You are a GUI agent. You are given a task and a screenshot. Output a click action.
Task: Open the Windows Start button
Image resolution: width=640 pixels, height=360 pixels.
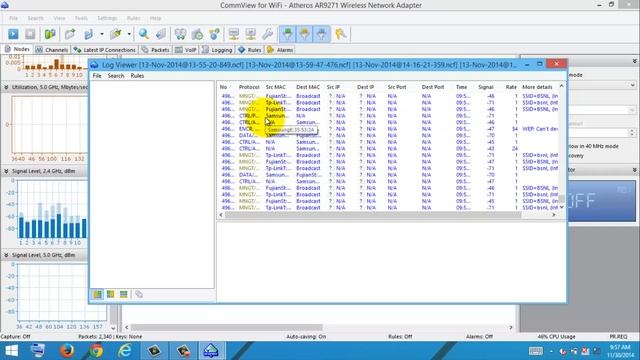coord(11,351)
